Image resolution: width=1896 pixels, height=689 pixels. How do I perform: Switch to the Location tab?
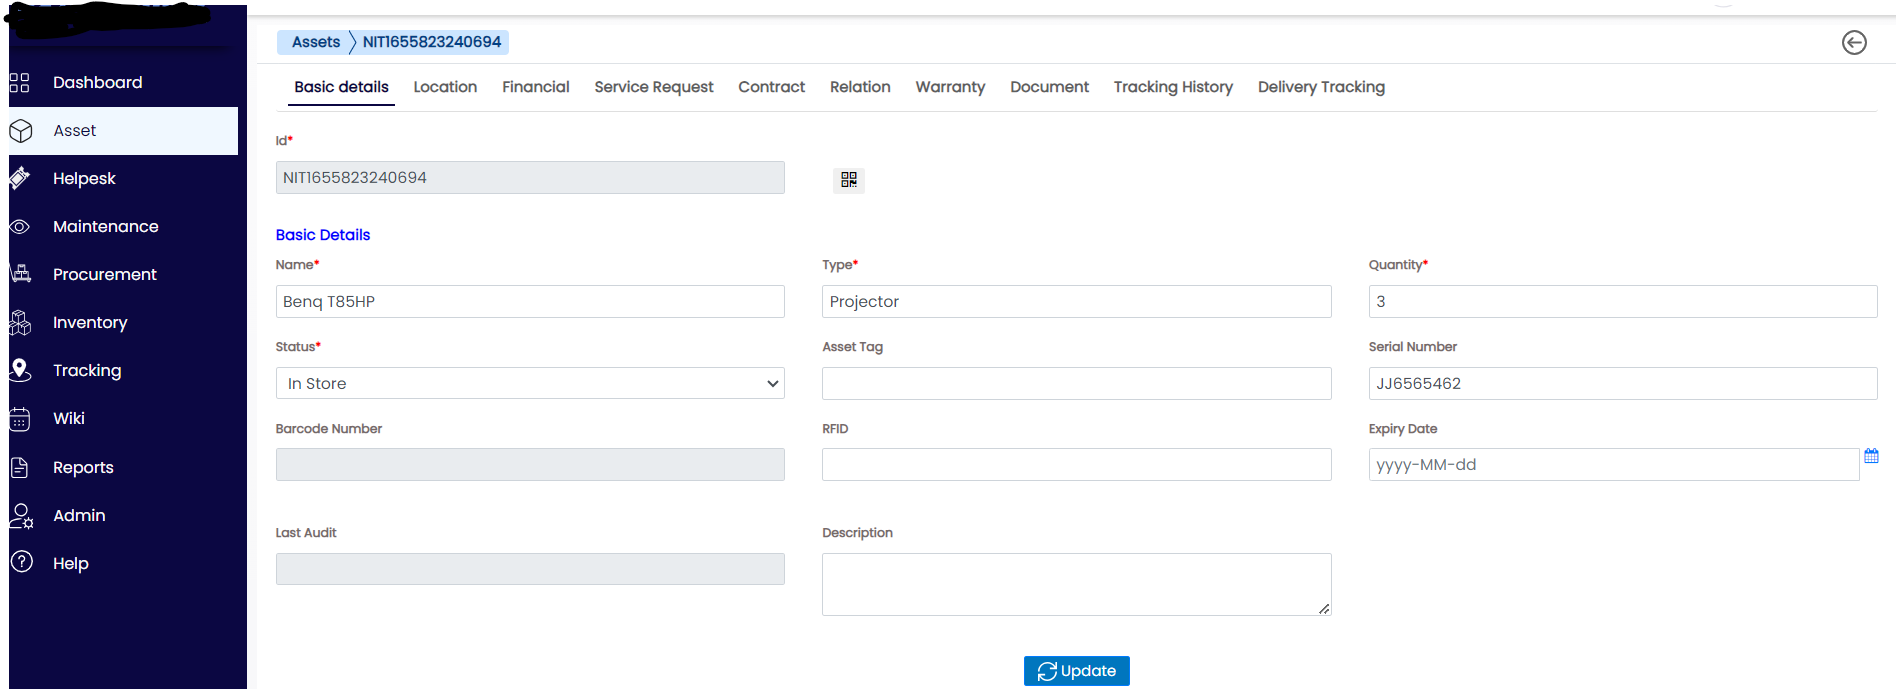point(445,87)
